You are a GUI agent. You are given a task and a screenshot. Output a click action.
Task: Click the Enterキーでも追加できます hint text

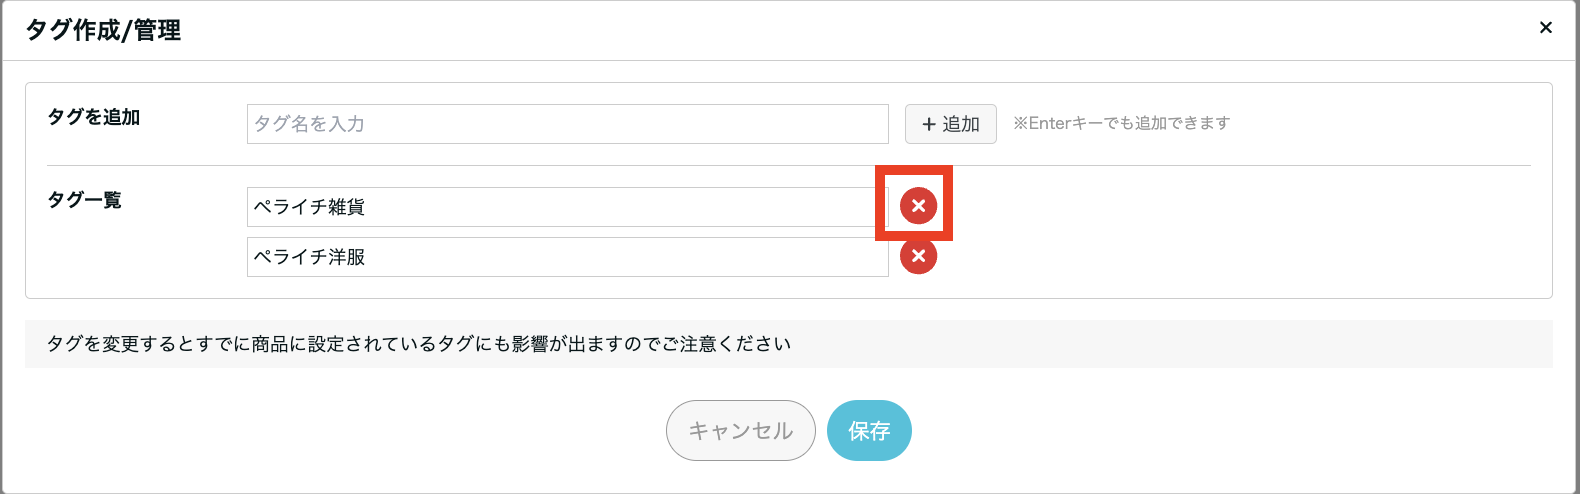[x=1121, y=123]
